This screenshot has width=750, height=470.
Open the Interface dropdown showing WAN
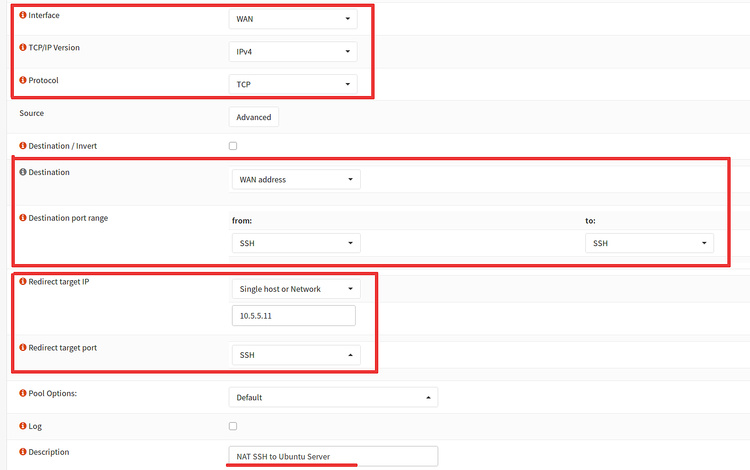tap(293, 19)
